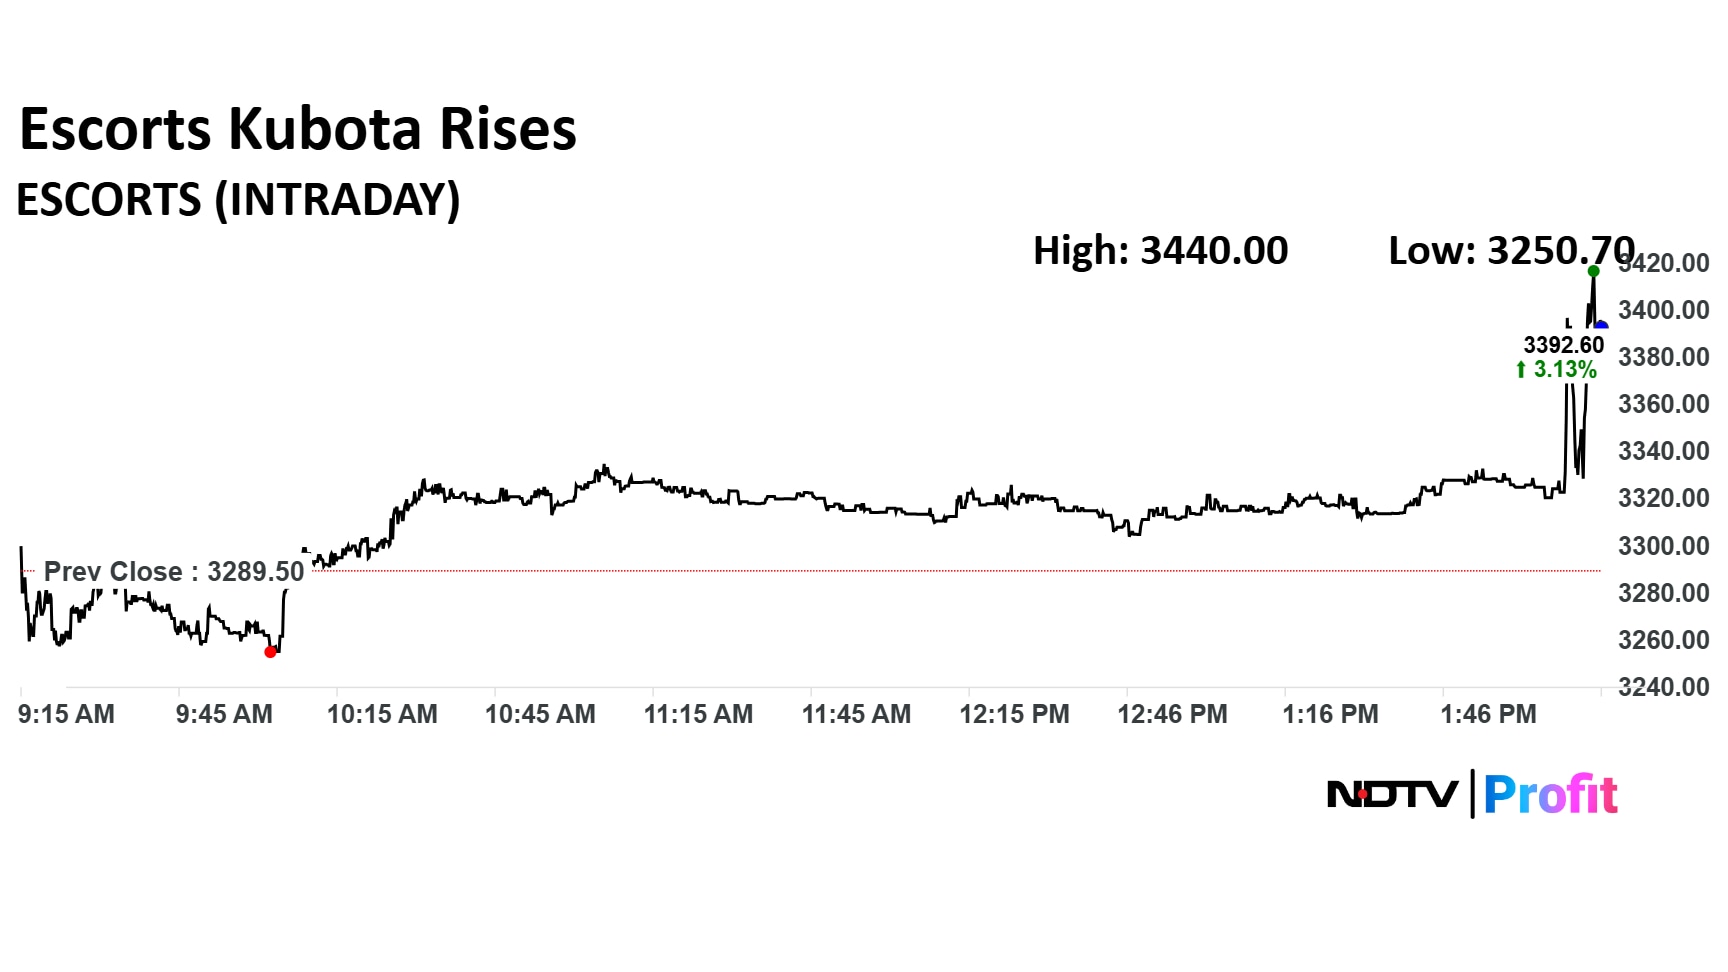Click the 3240.00 price axis label
This screenshot has height=972, width=1728.
coord(1663,687)
